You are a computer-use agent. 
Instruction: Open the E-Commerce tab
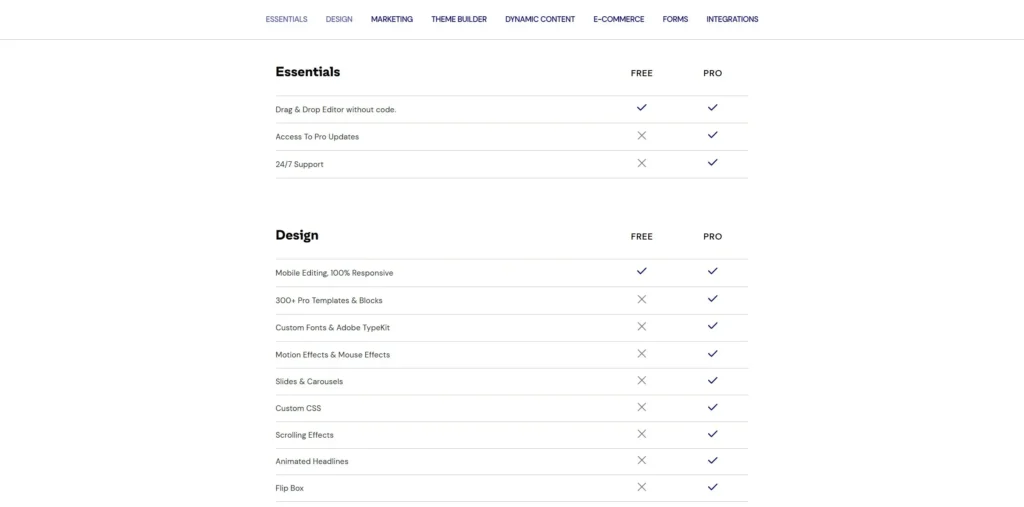[618, 19]
